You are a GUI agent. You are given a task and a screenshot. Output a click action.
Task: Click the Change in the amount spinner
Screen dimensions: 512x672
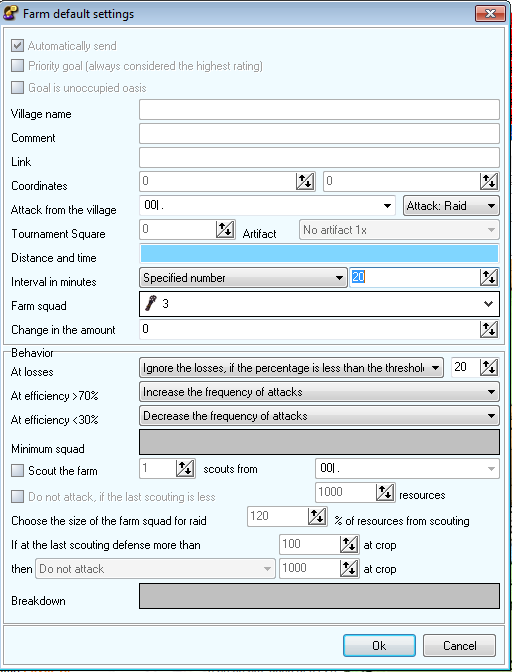(x=489, y=330)
